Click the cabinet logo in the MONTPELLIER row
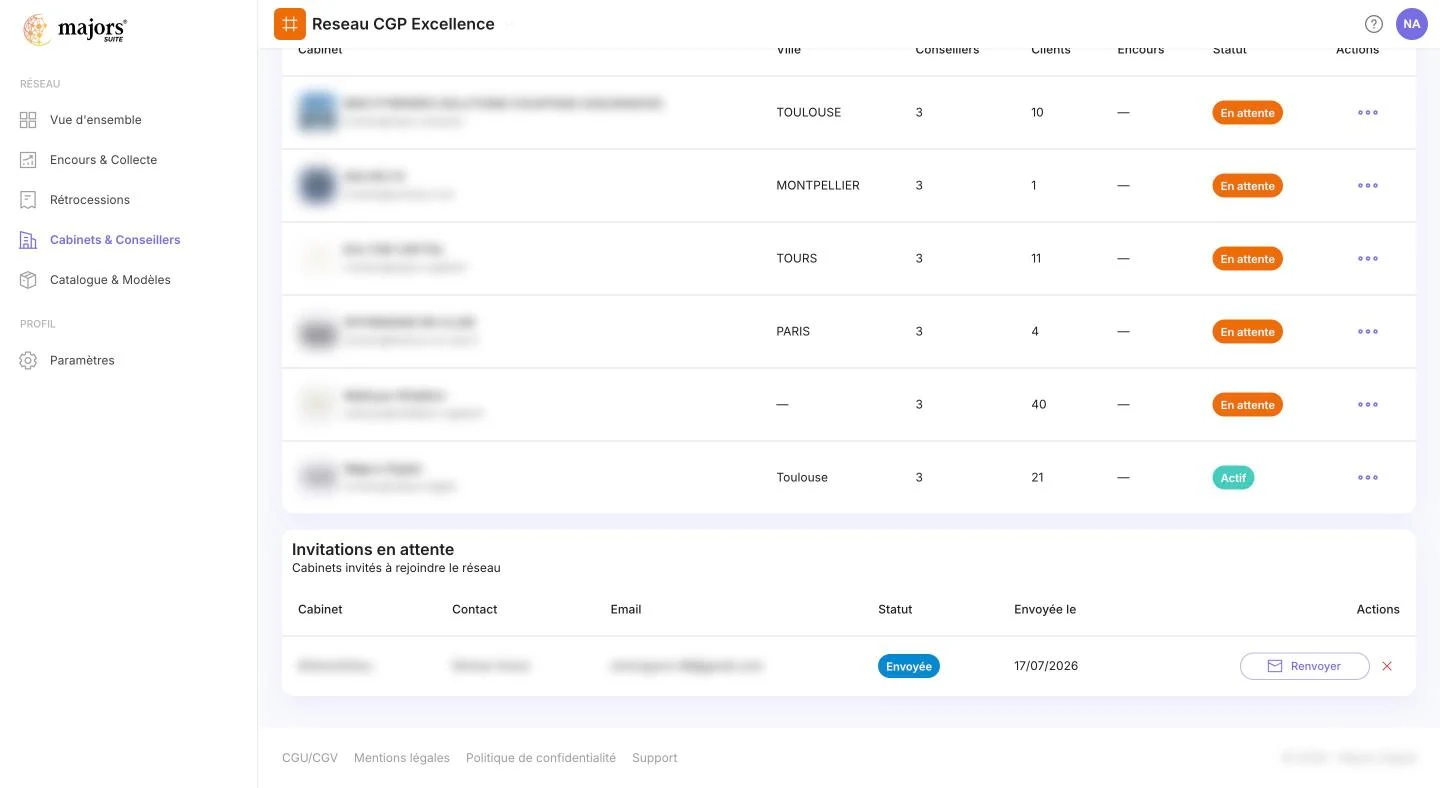This screenshot has width=1440, height=788. (318, 185)
